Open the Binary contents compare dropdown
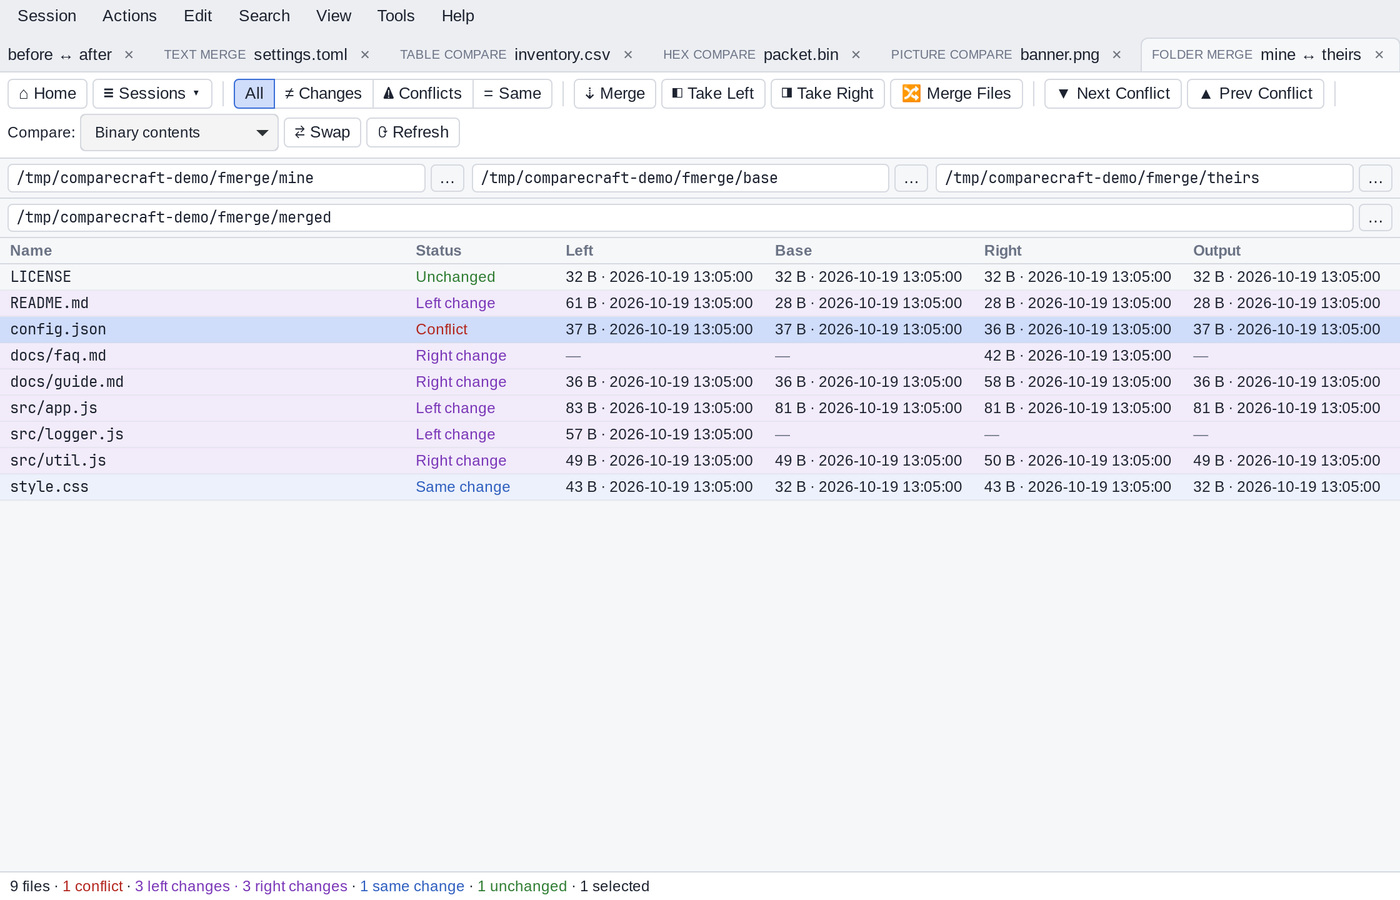 [179, 132]
